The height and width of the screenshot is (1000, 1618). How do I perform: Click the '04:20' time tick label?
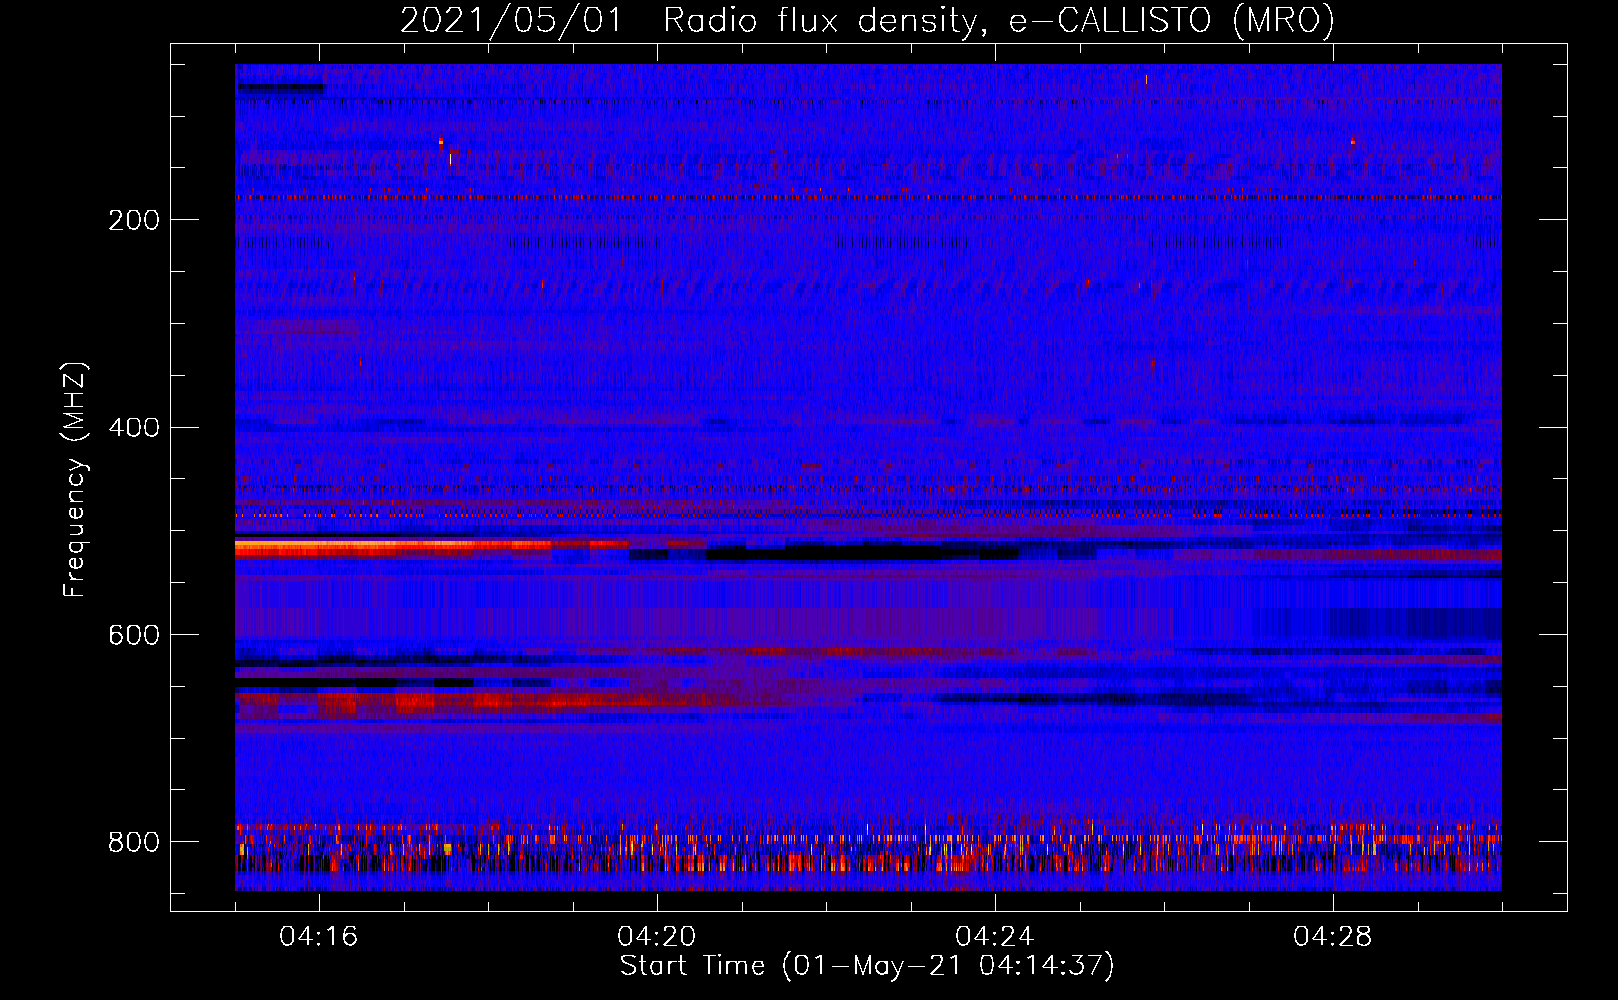(657, 936)
